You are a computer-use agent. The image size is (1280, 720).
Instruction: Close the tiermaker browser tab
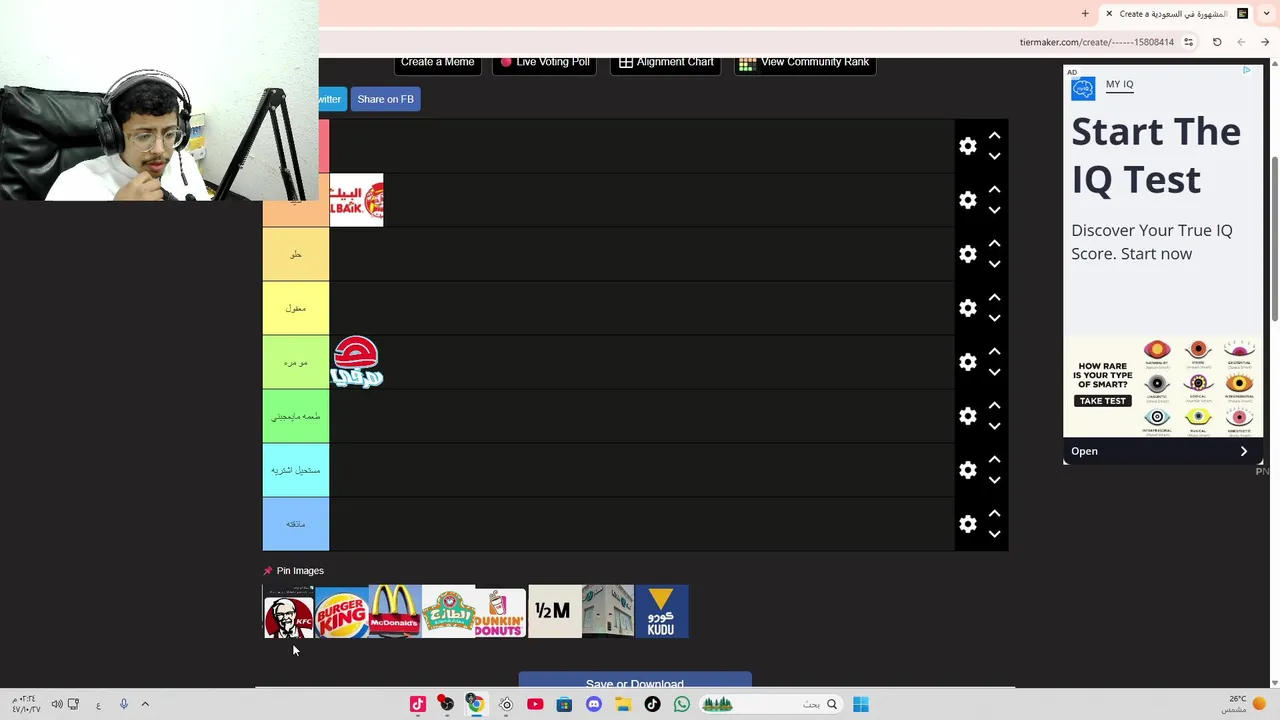click(1109, 14)
